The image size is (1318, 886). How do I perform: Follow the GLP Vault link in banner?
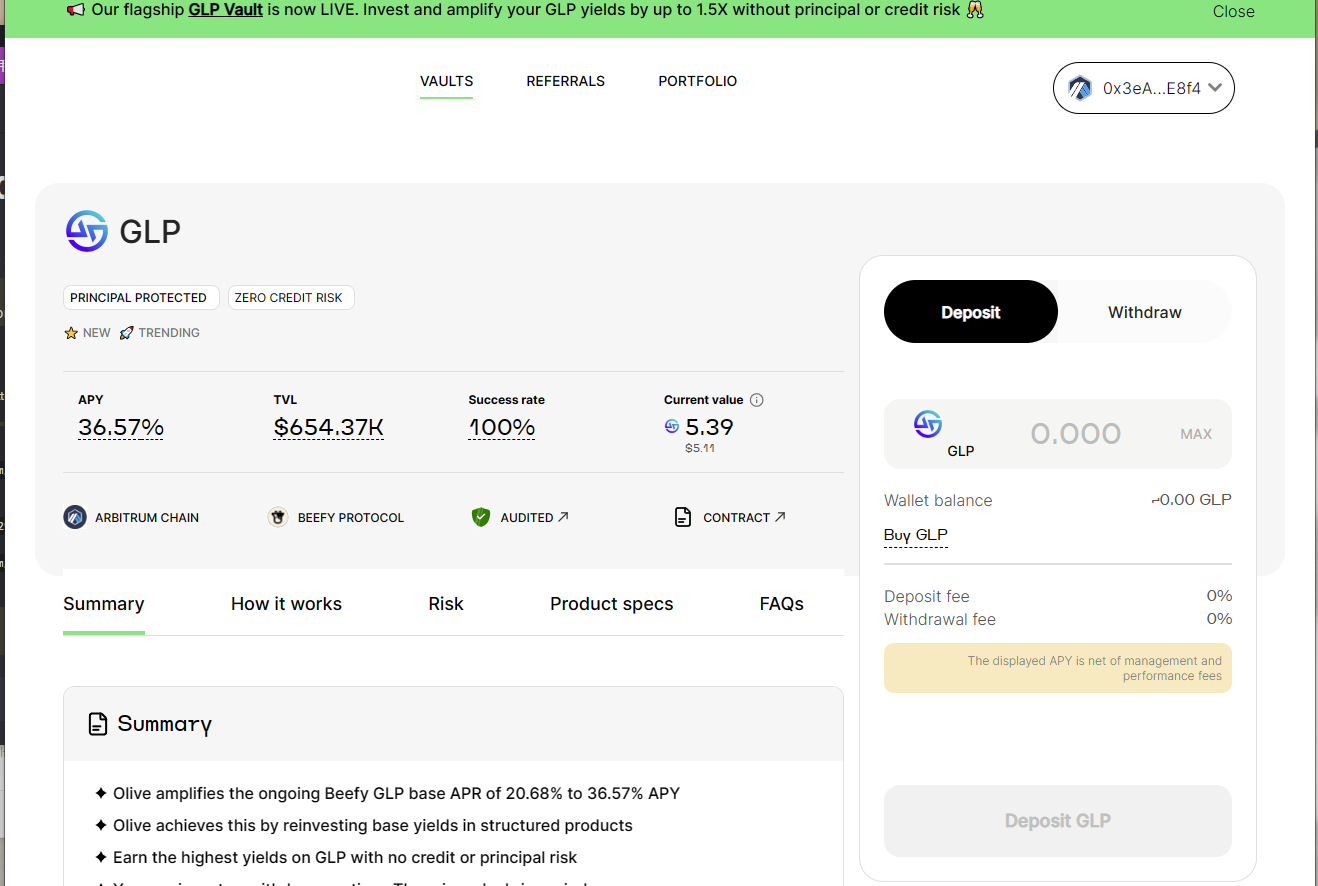pos(226,10)
